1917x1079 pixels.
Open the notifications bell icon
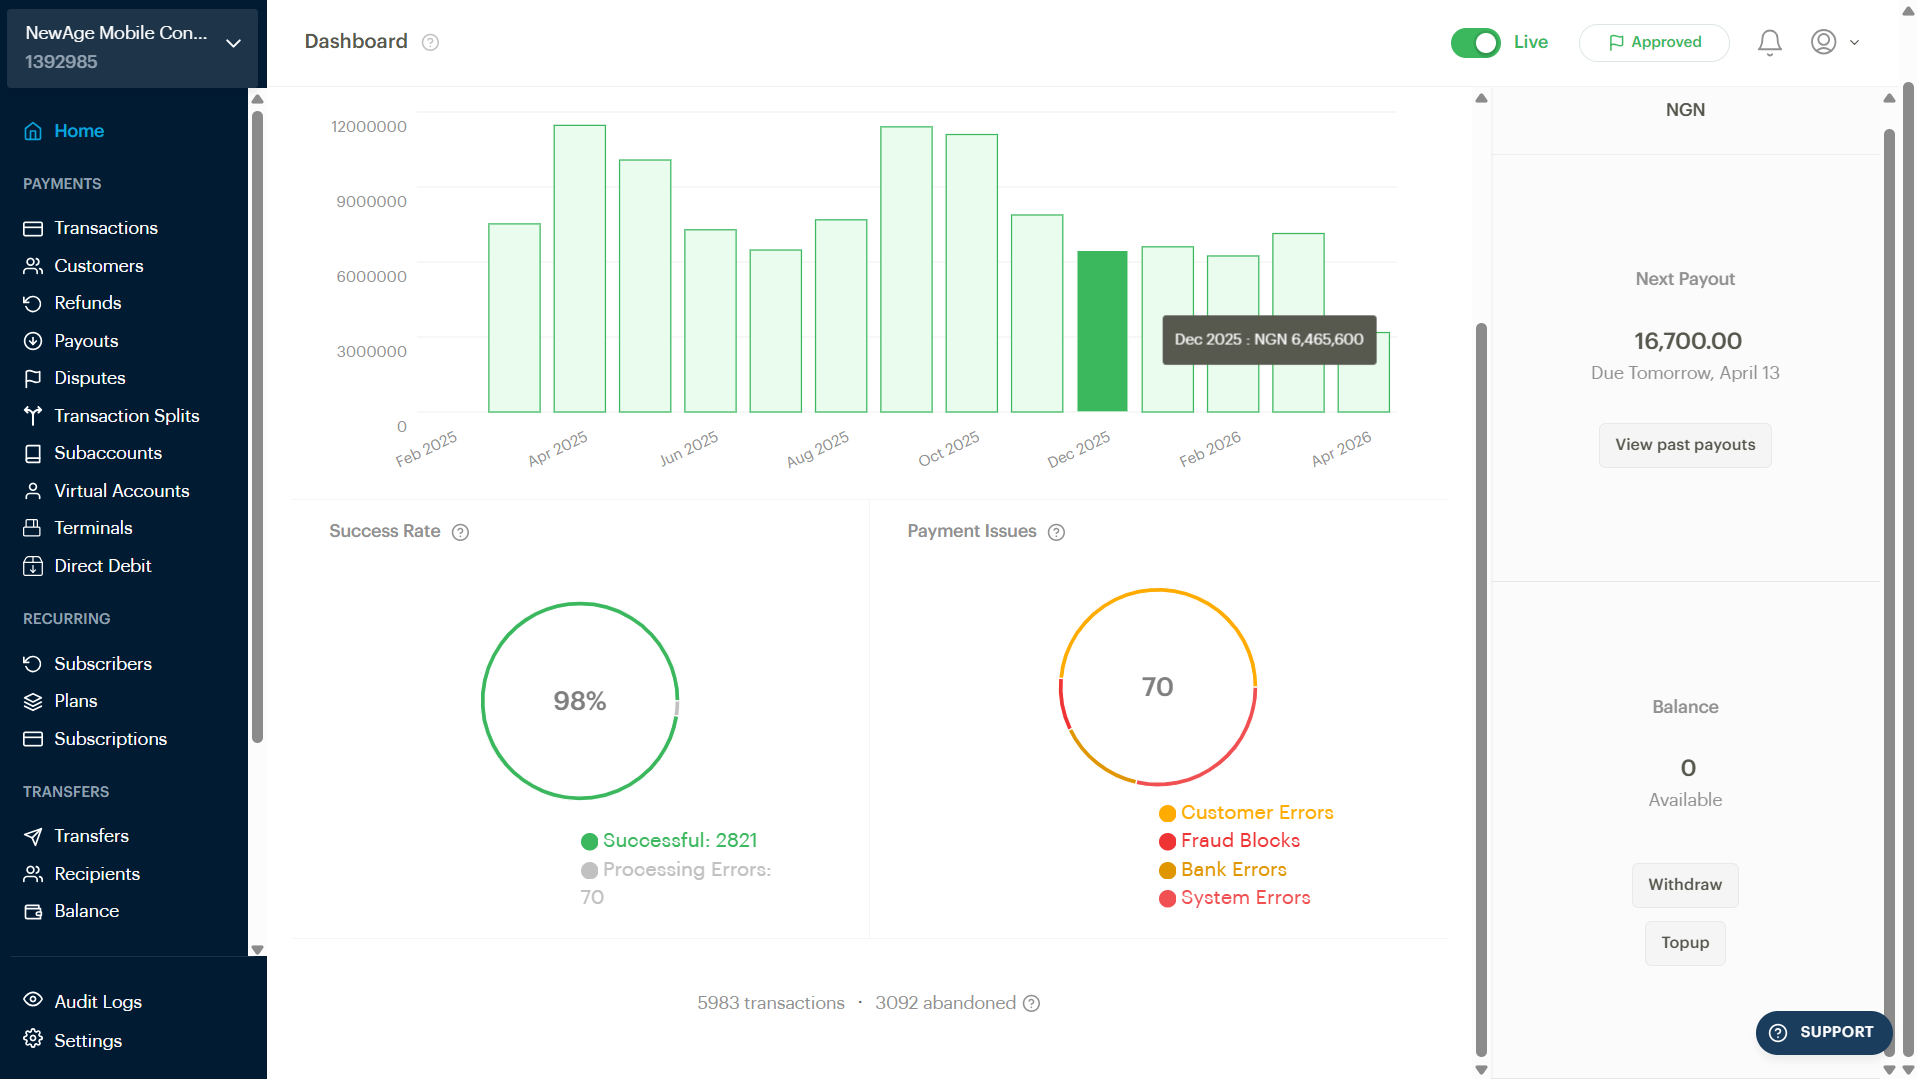coord(1769,42)
